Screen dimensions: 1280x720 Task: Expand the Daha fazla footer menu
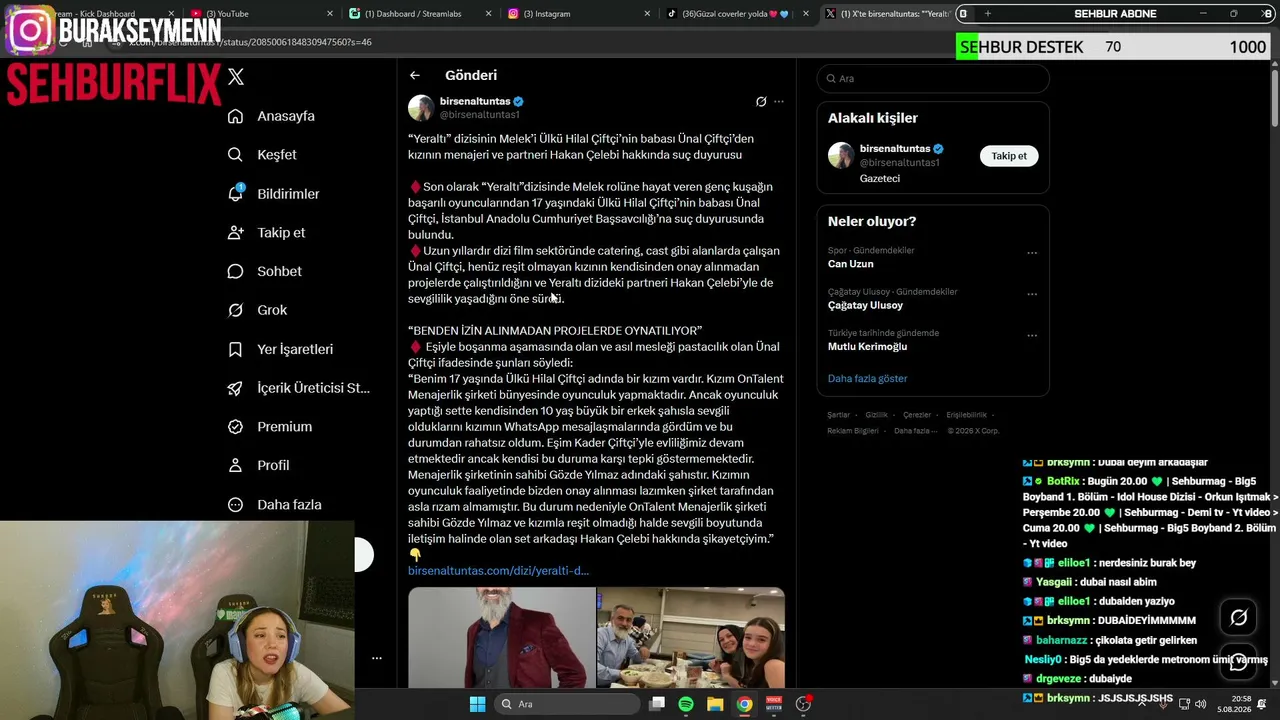tap(916, 431)
